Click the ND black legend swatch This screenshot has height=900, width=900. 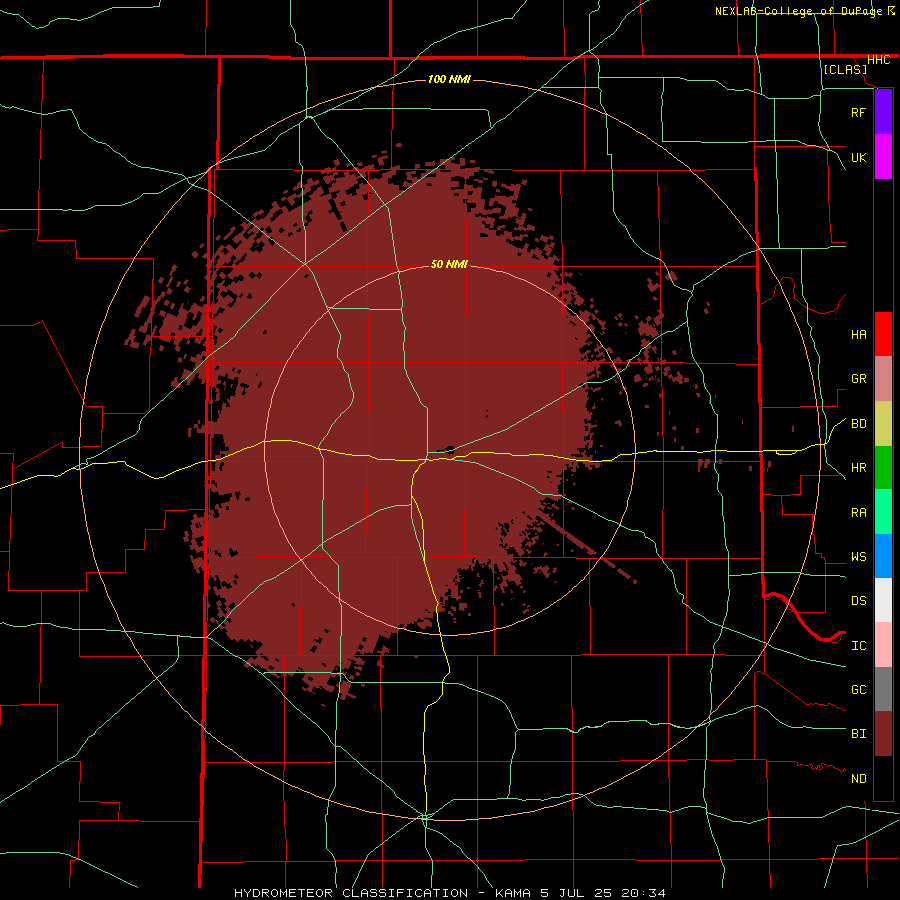point(883,778)
